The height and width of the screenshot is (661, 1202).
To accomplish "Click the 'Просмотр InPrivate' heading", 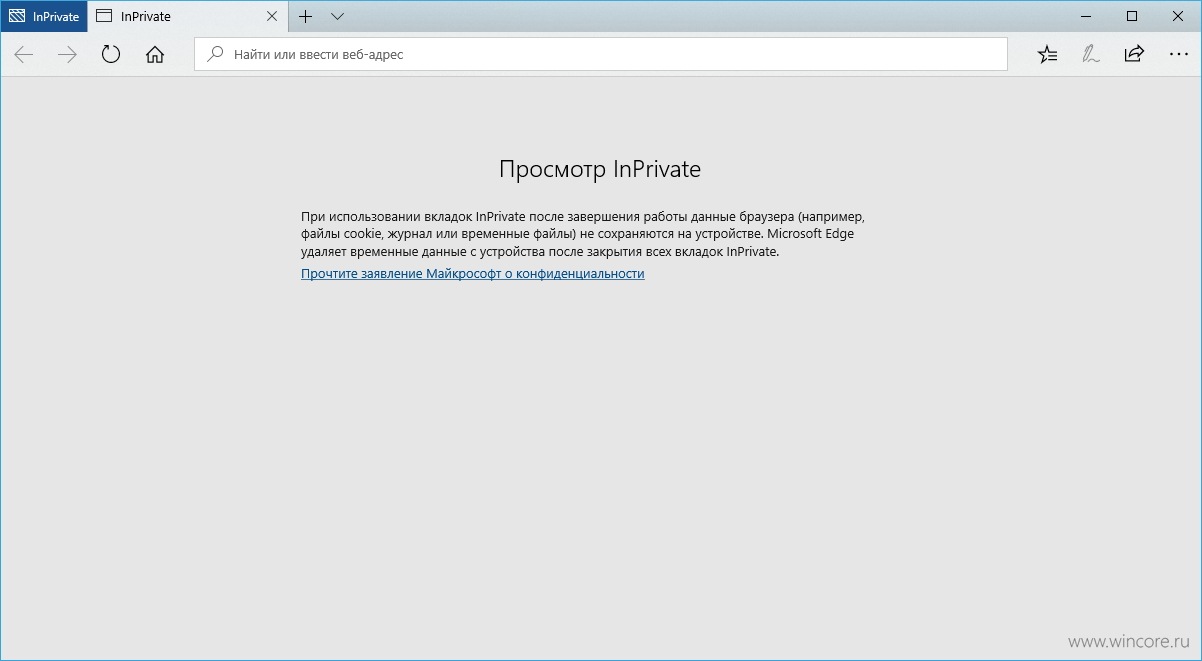I will [x=600, y=169].
